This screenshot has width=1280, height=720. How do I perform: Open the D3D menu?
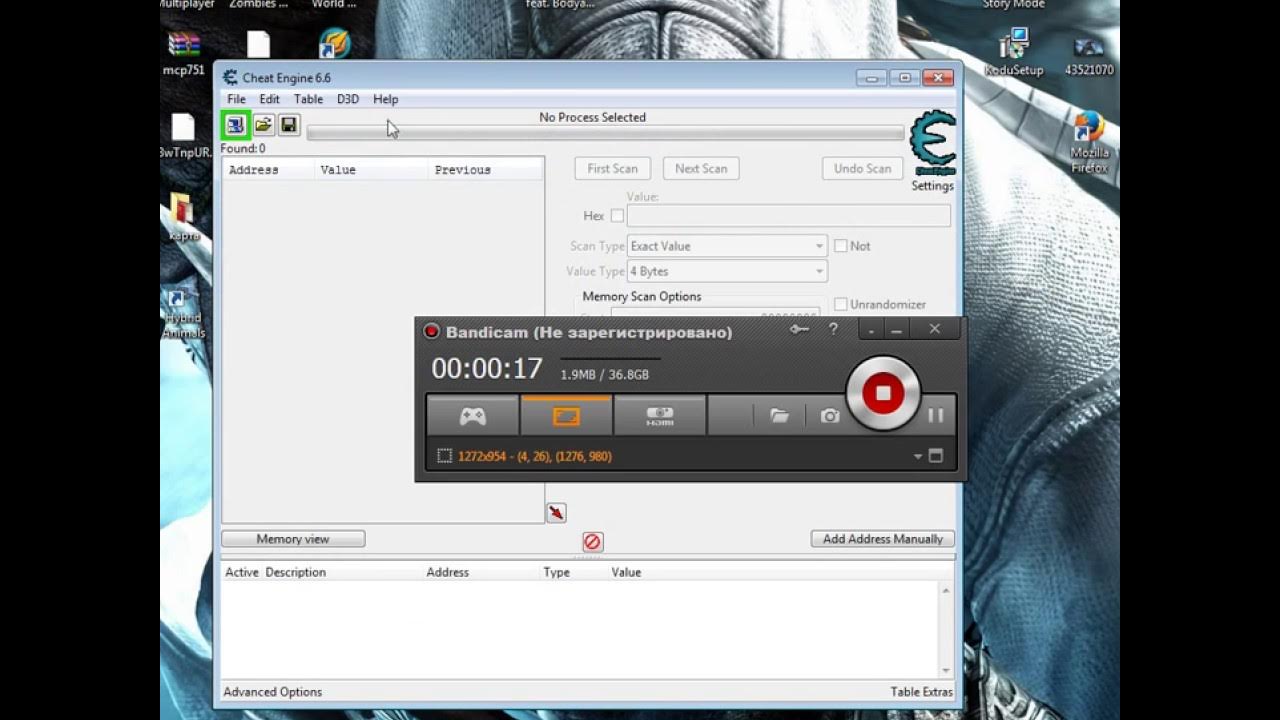347,99
